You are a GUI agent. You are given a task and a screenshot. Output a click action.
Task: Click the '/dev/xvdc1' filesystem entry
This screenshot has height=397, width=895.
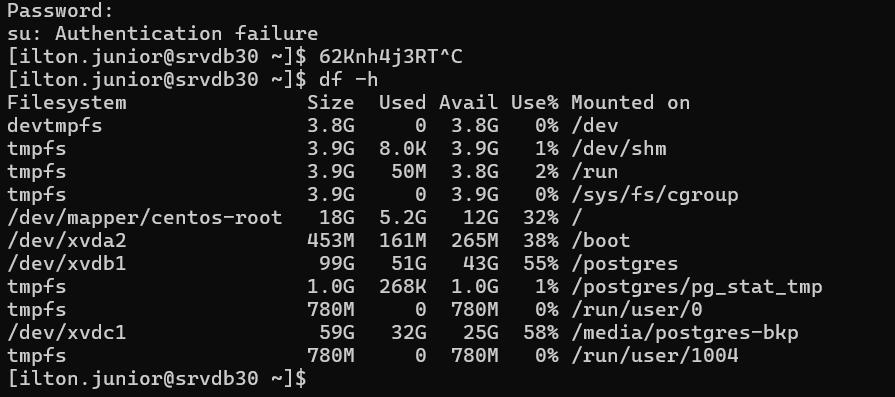coord(67,333)
